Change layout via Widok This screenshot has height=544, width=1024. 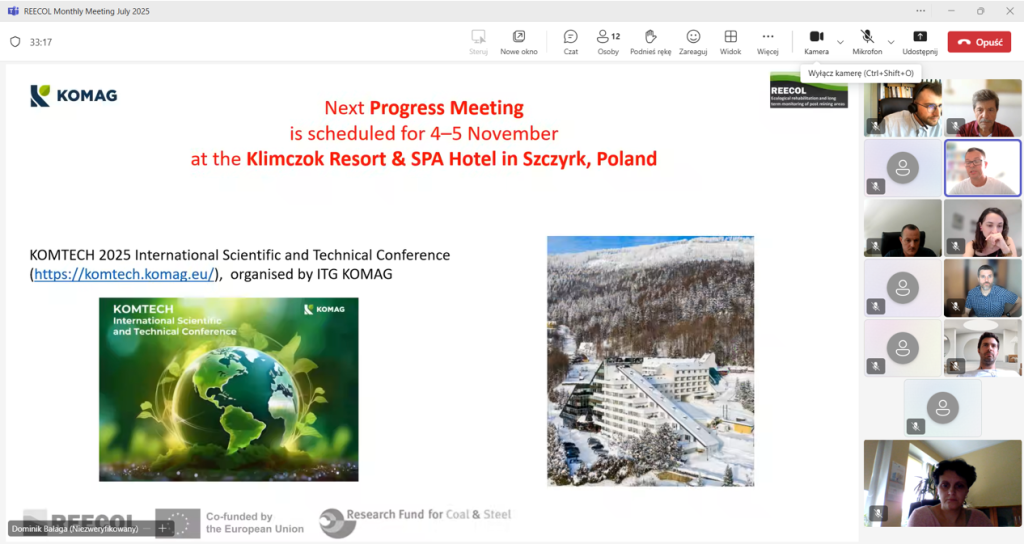click(730, 42)
